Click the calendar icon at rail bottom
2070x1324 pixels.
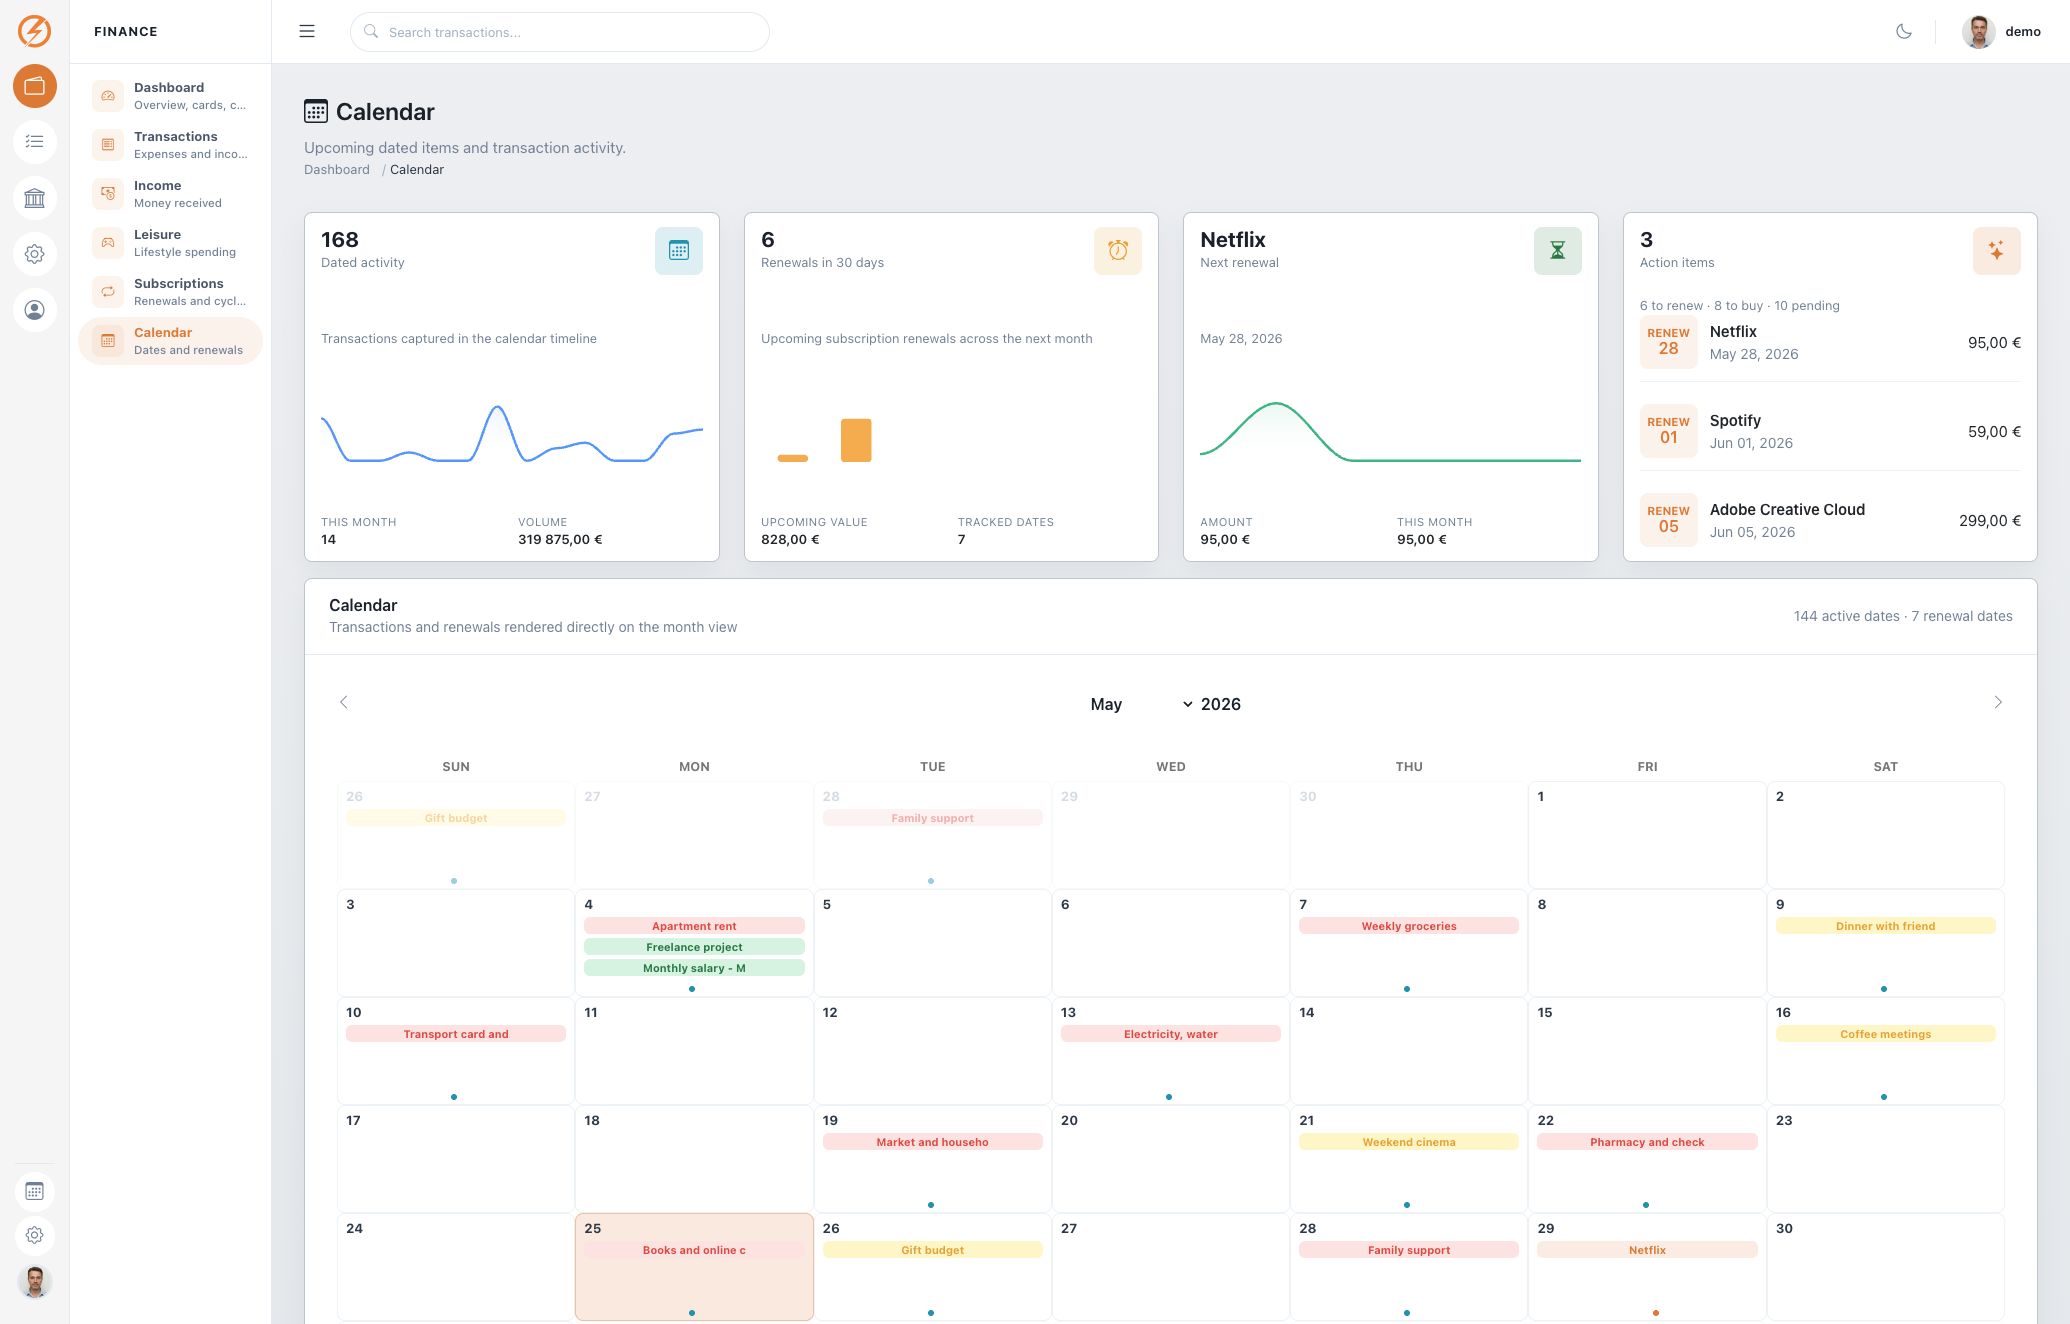(35, 1191)
